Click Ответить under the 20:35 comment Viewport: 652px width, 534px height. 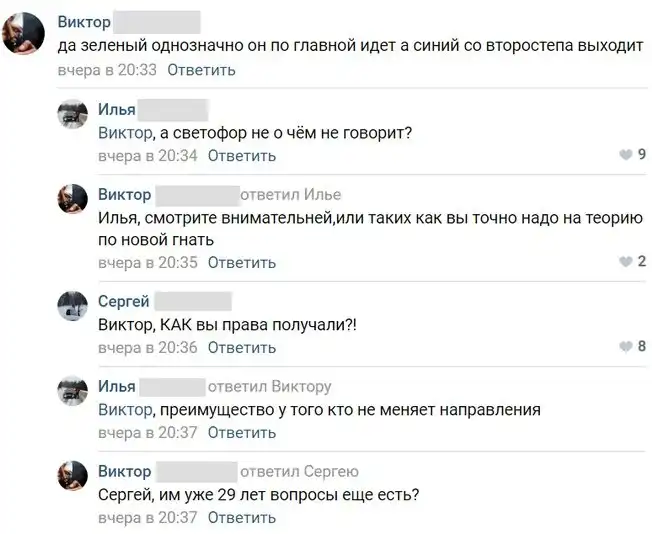pyautogui.click(x=242, y=263)
